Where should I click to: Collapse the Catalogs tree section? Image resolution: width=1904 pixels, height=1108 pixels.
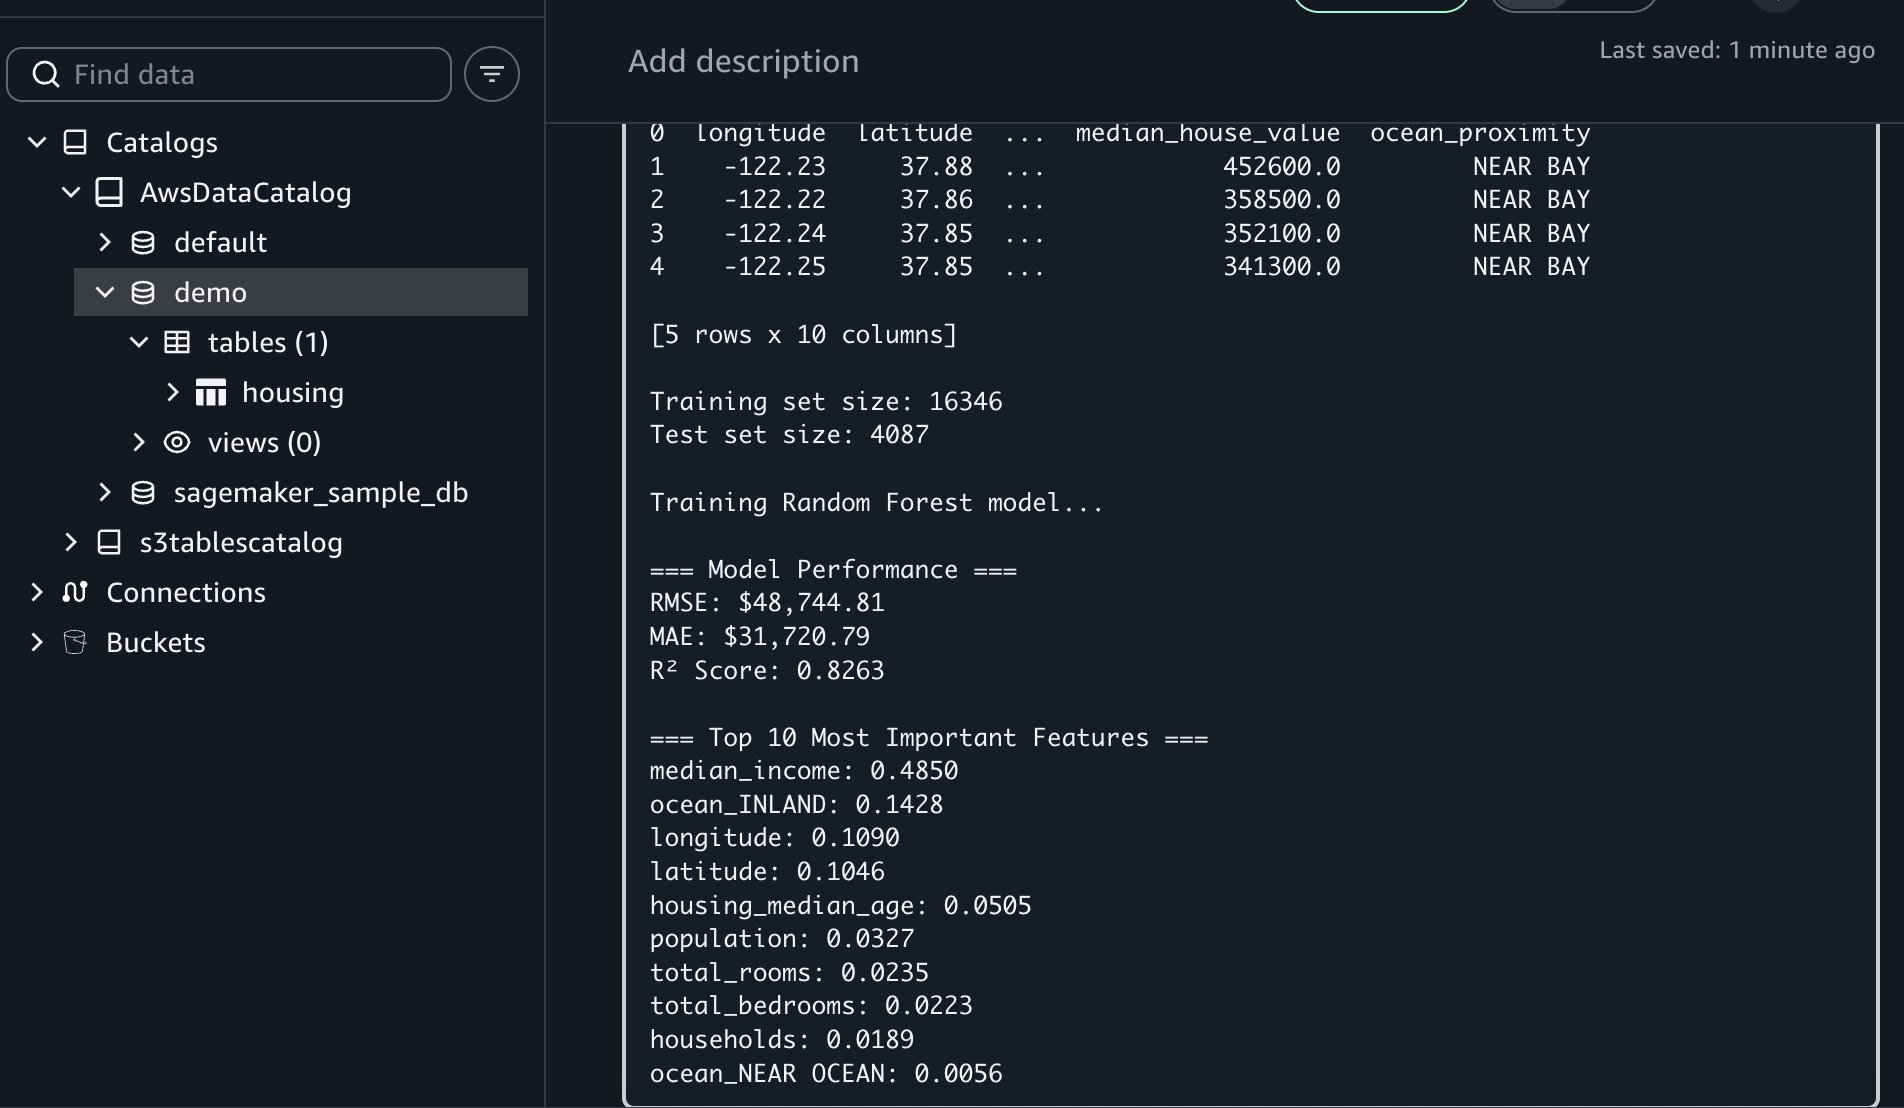37,142
